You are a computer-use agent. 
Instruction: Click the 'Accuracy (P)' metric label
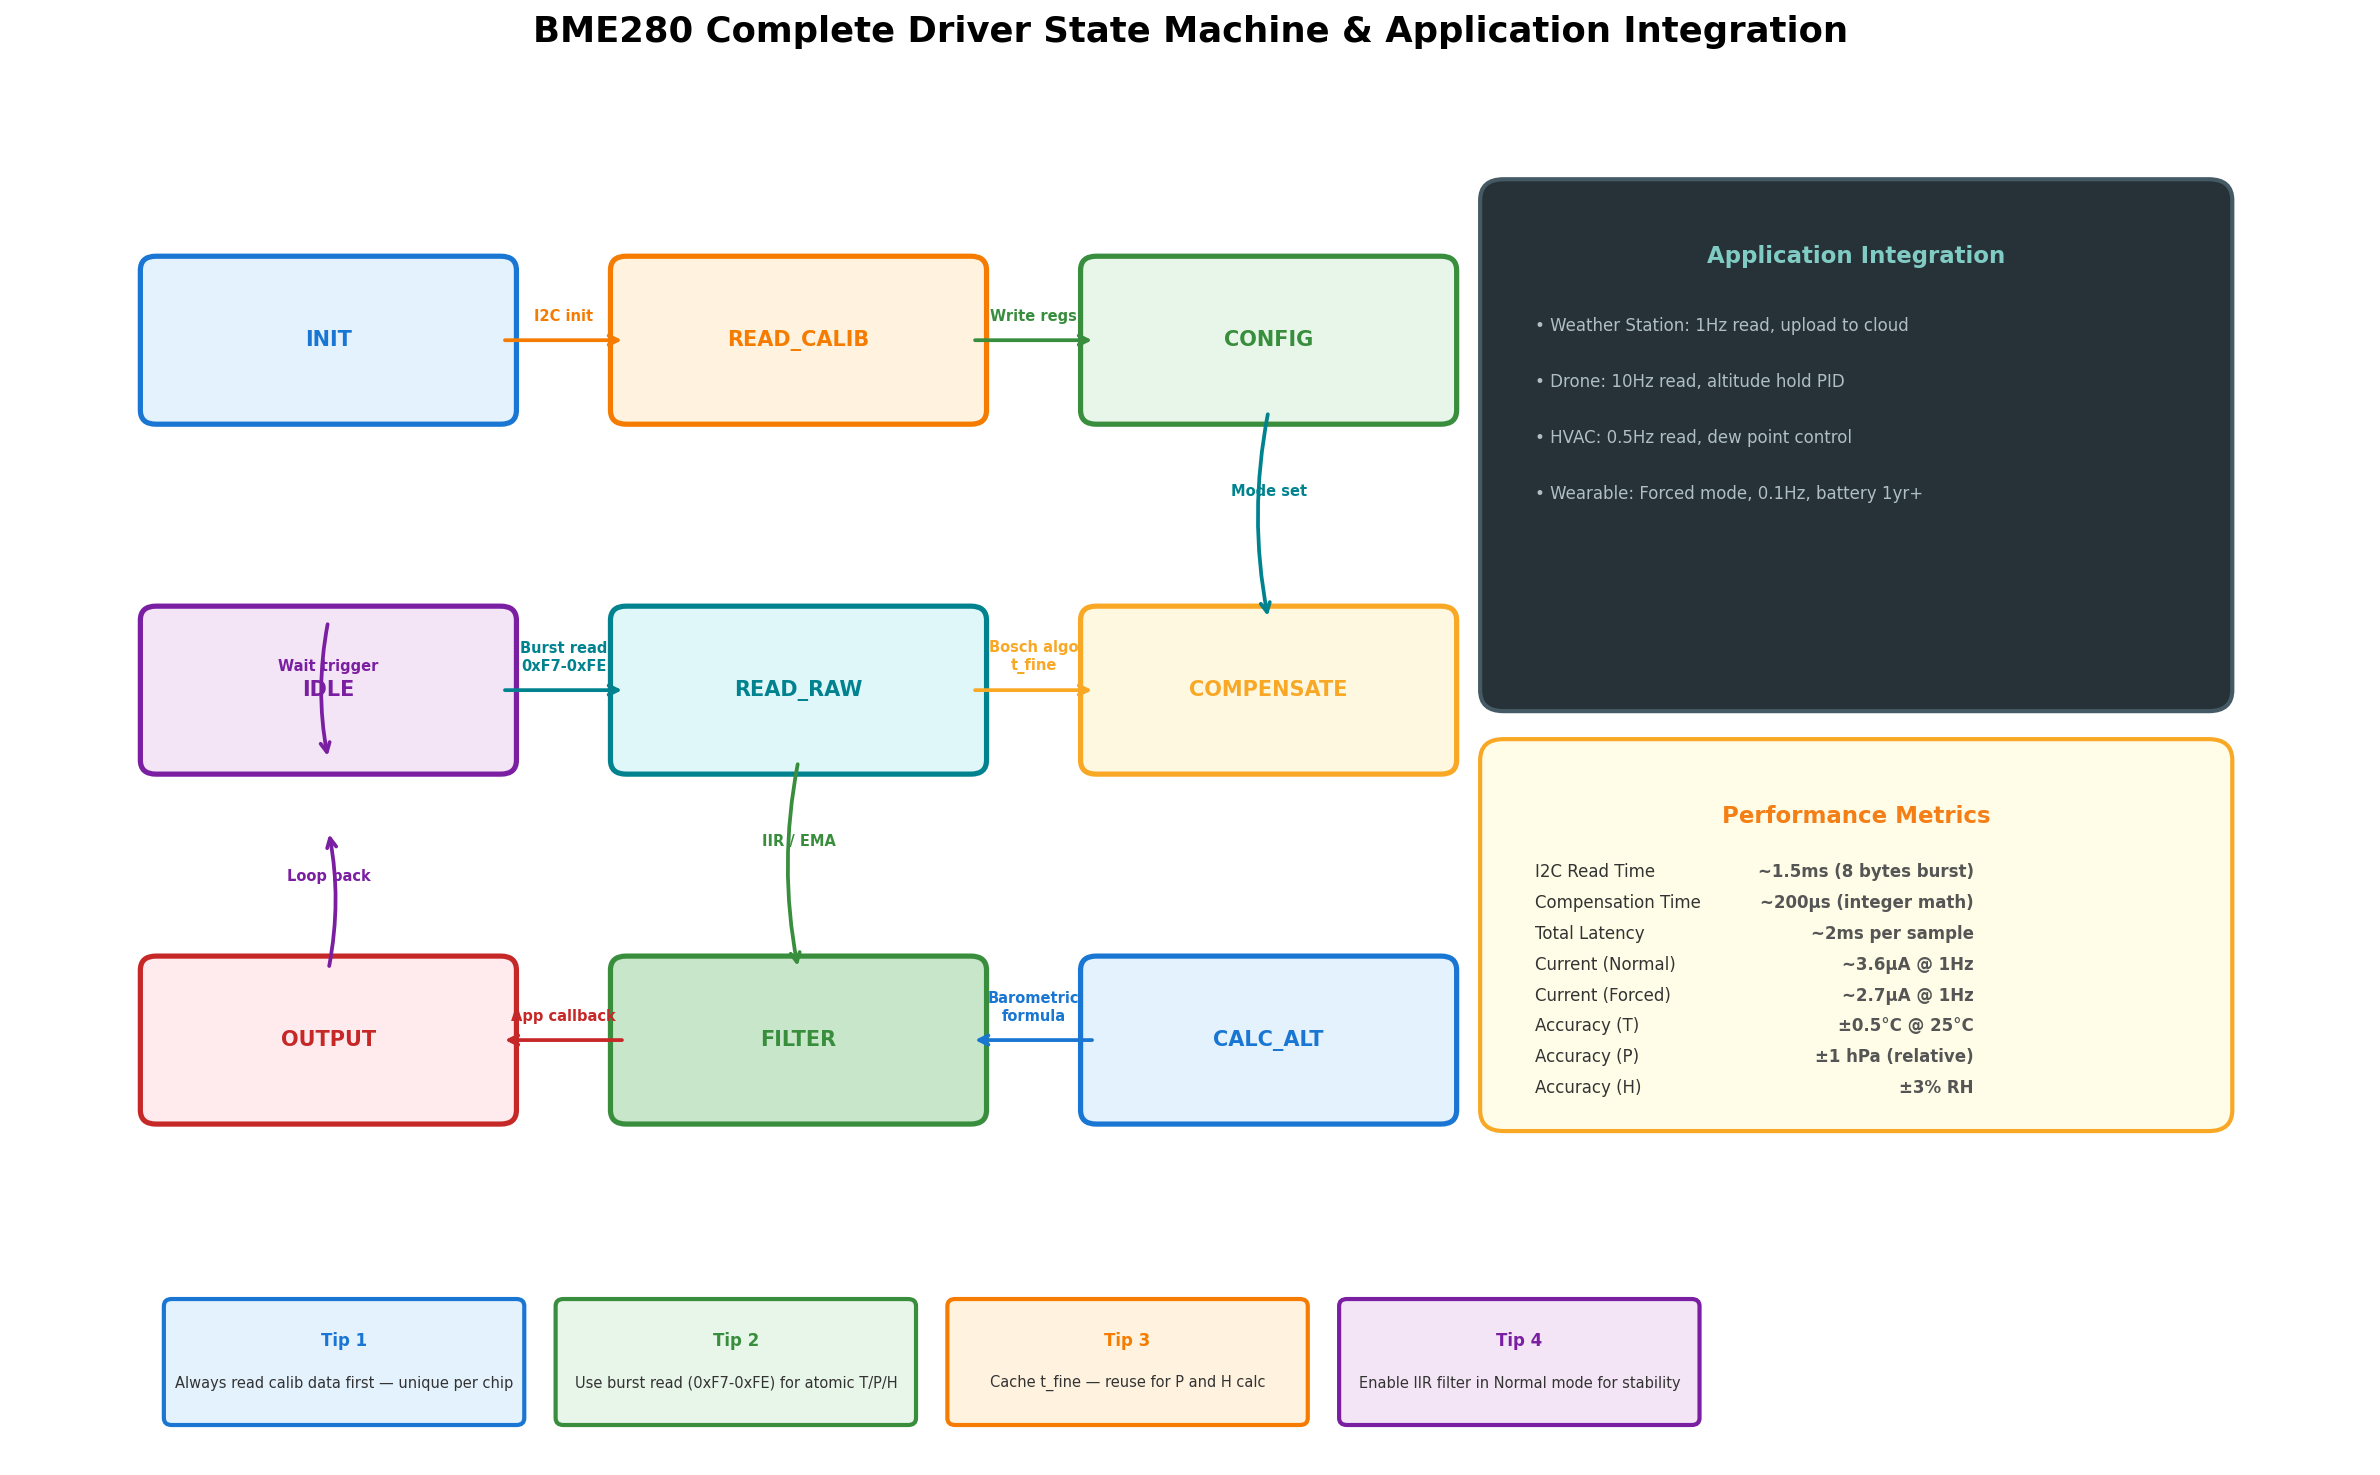1586,1057
